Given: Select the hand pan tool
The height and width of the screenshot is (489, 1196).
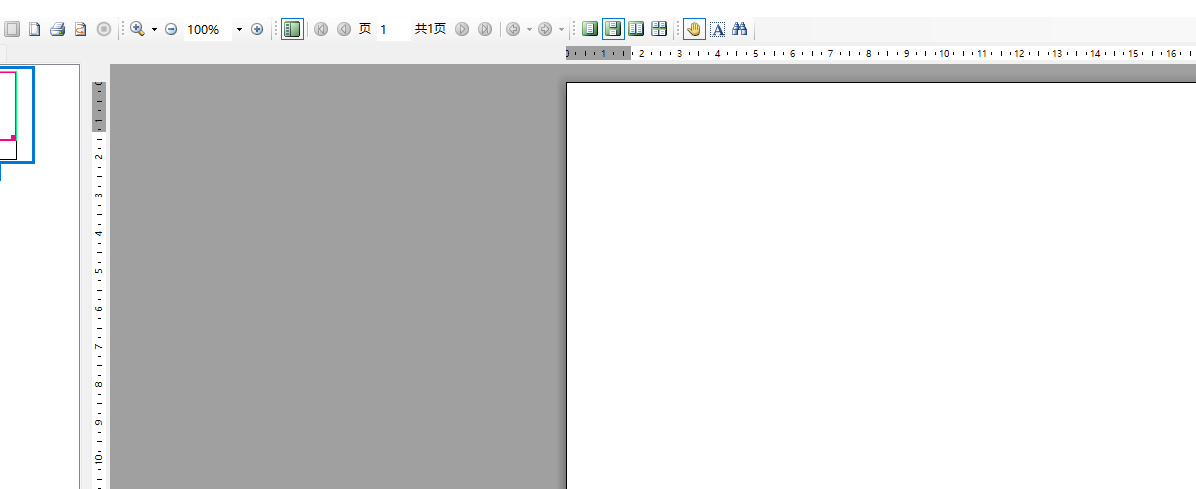Looking at the screenshot, I should [x=694, y=29].
